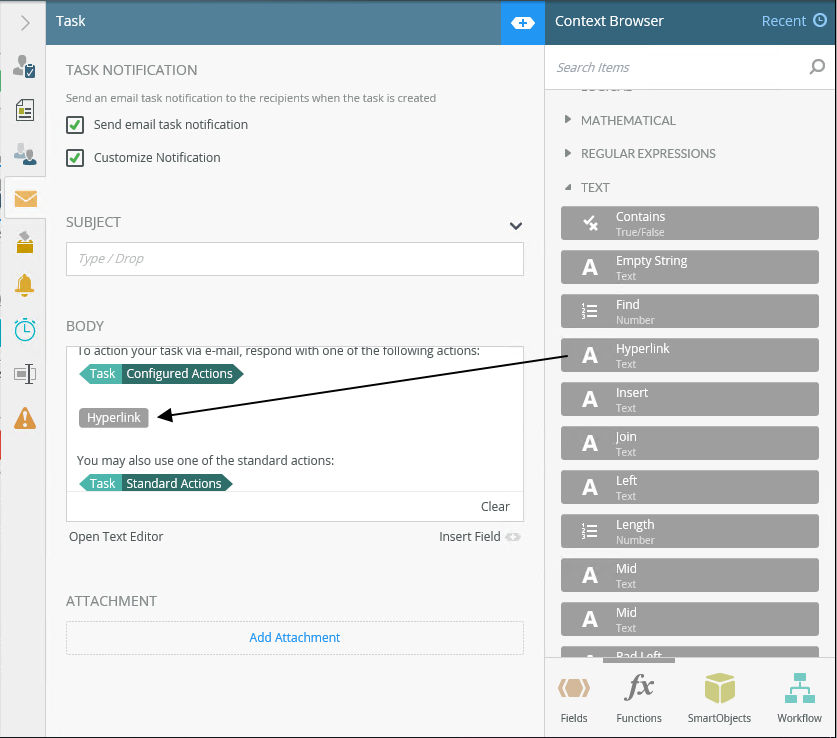Collapse the TEXT functions group
837x738 pixels.
(x=568, y=187)
